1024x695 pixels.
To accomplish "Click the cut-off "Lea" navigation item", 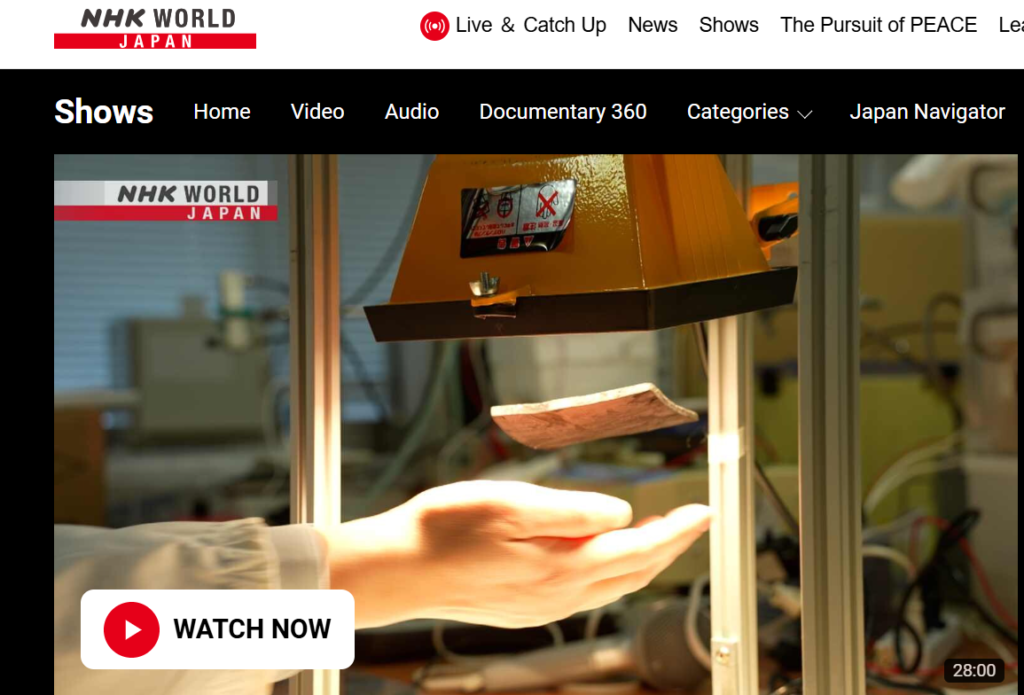I will 1010,25.
